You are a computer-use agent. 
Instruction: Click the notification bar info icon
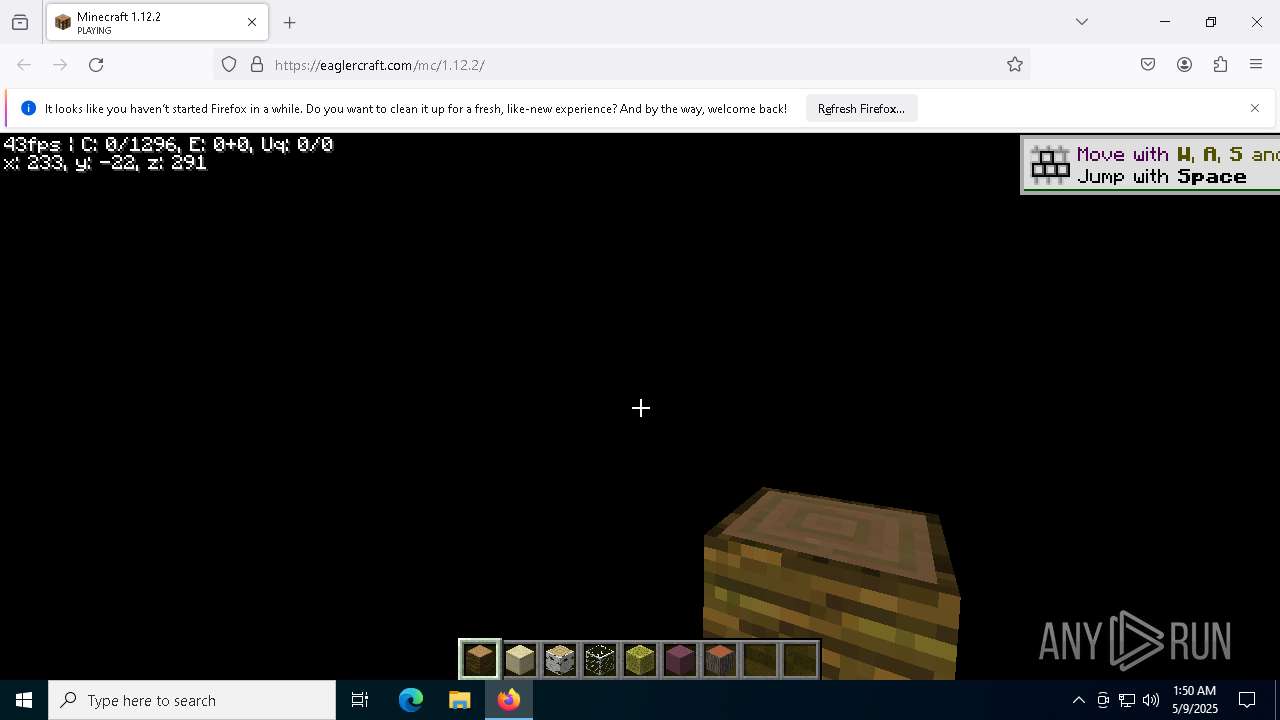pos(28,109)
